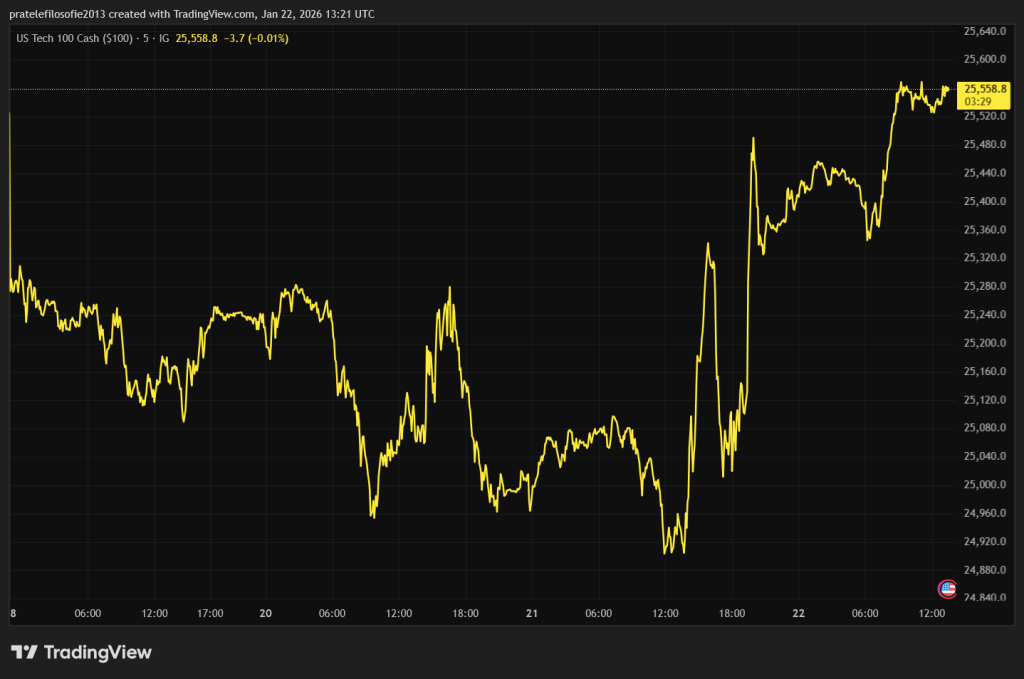
Task: Click the TradingView logo icon
Action: coord(24,652)
